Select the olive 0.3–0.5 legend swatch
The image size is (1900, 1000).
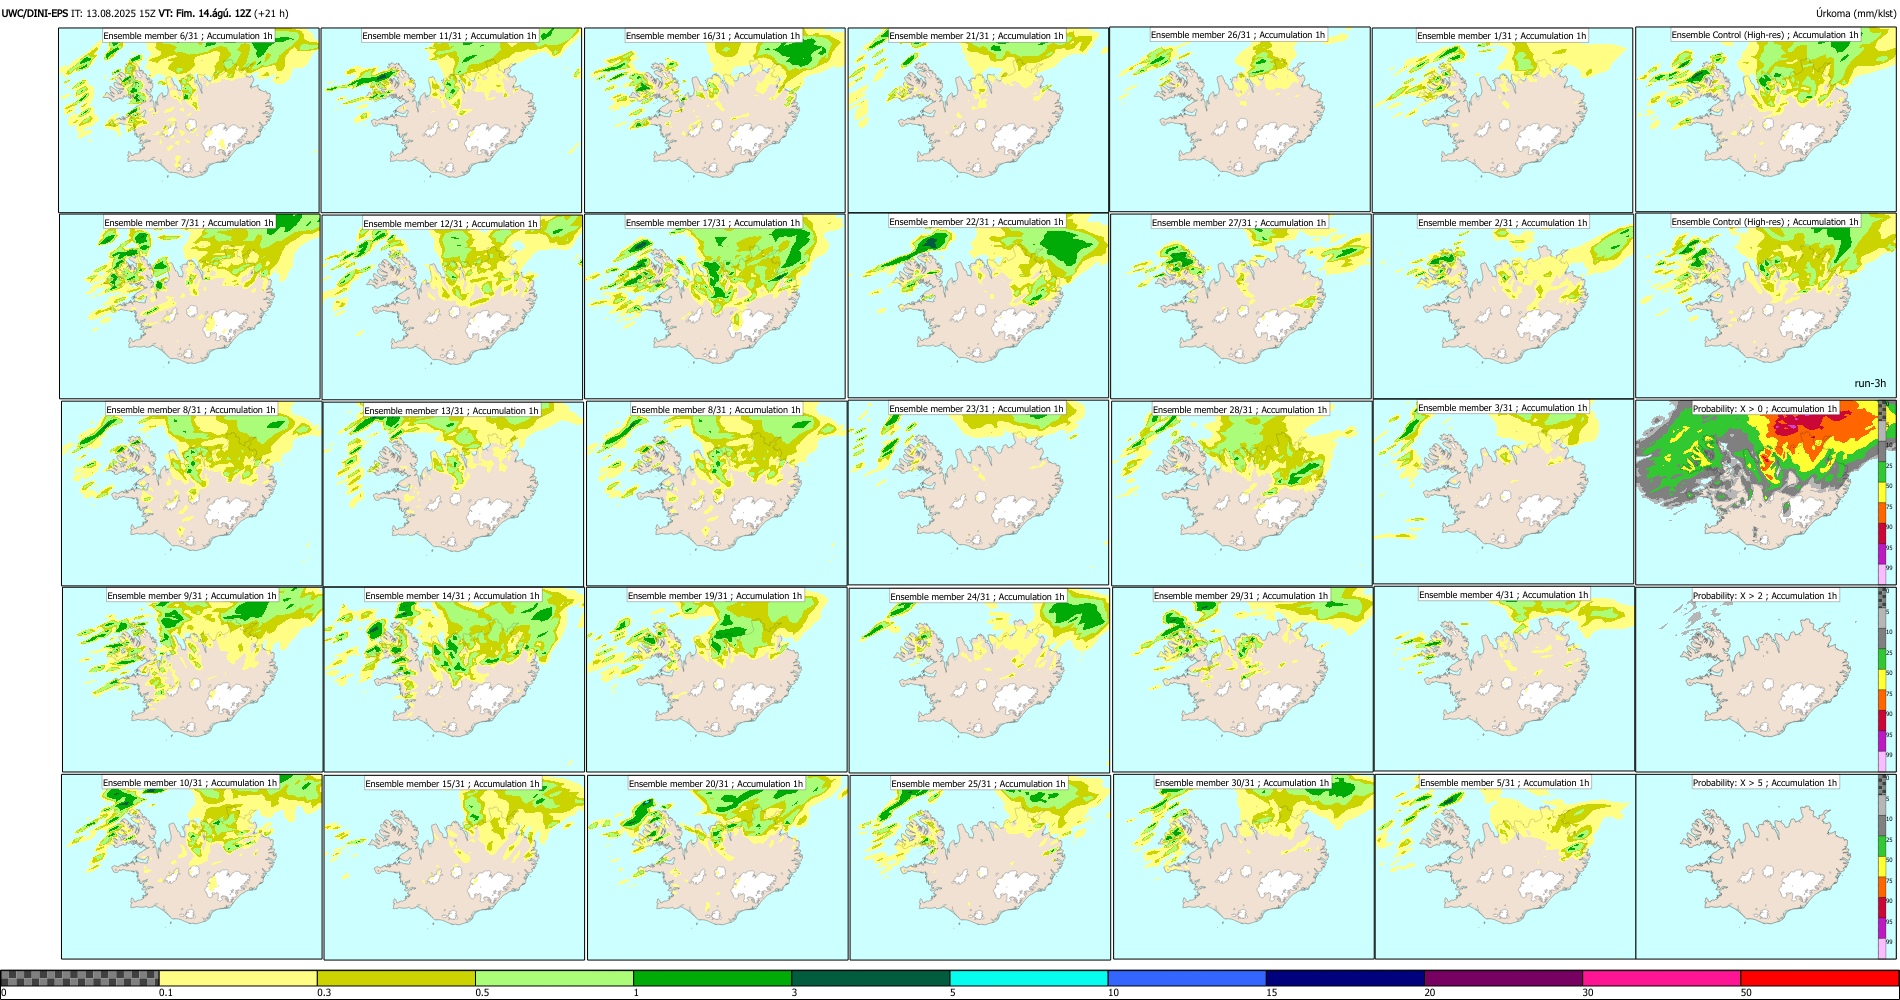(396, 978)
